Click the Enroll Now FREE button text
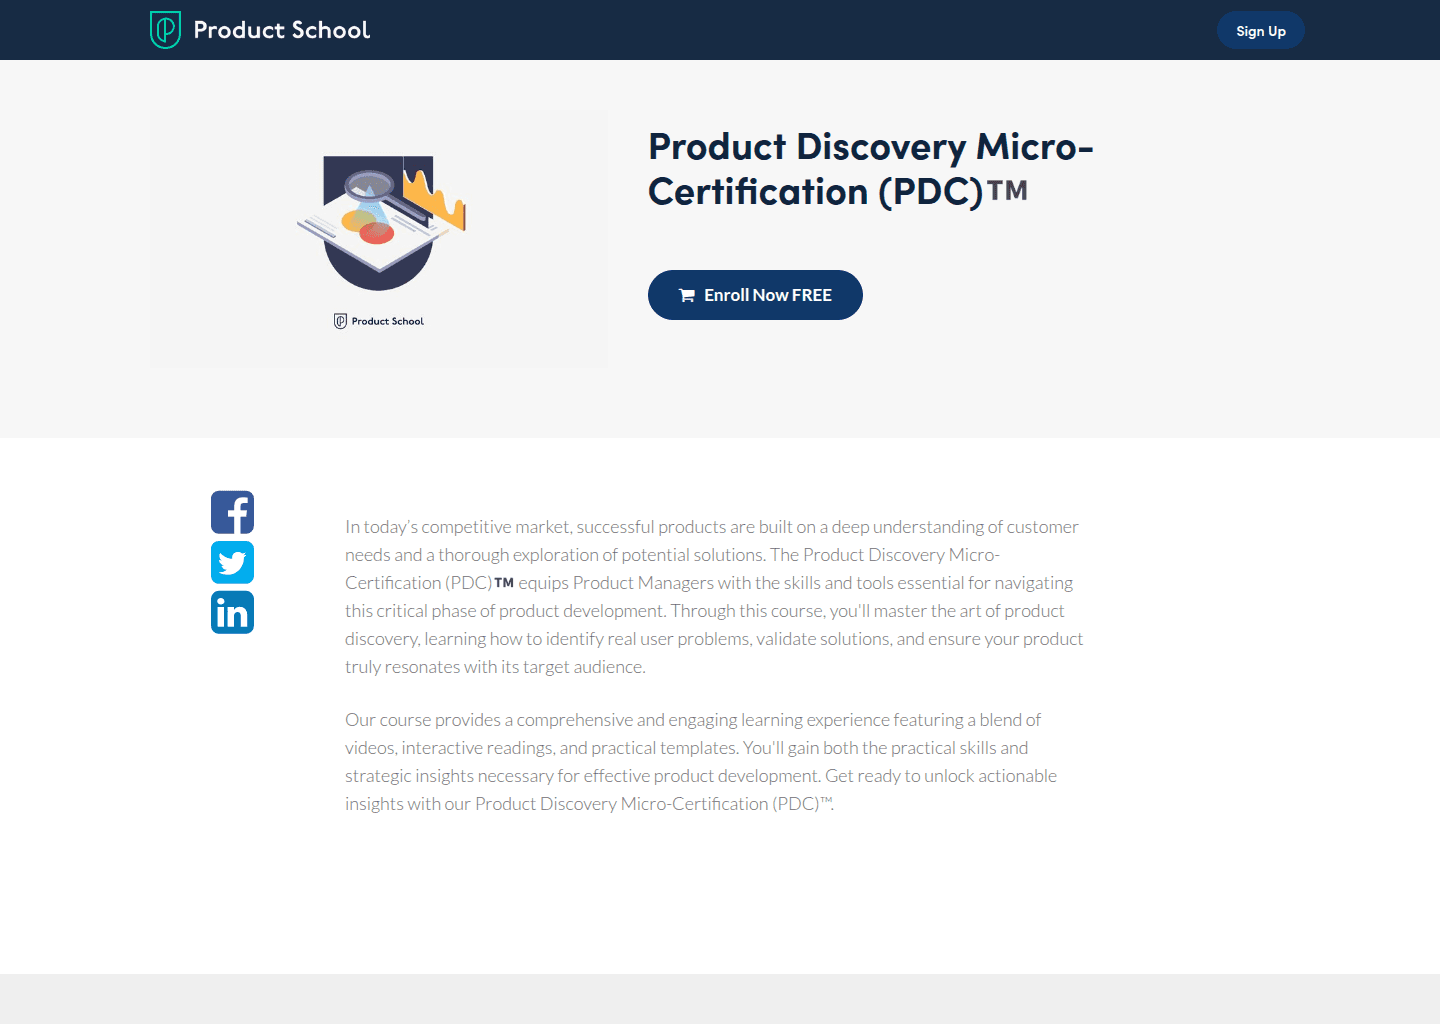The width and height of the screenshot is (1440, 1024). pyautogui.click(x=768, y=295)
